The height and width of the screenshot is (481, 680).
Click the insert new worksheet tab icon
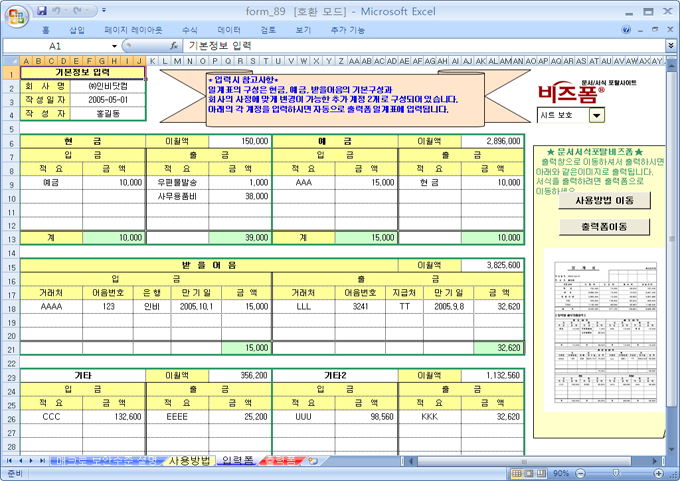(x=312, y=461)
